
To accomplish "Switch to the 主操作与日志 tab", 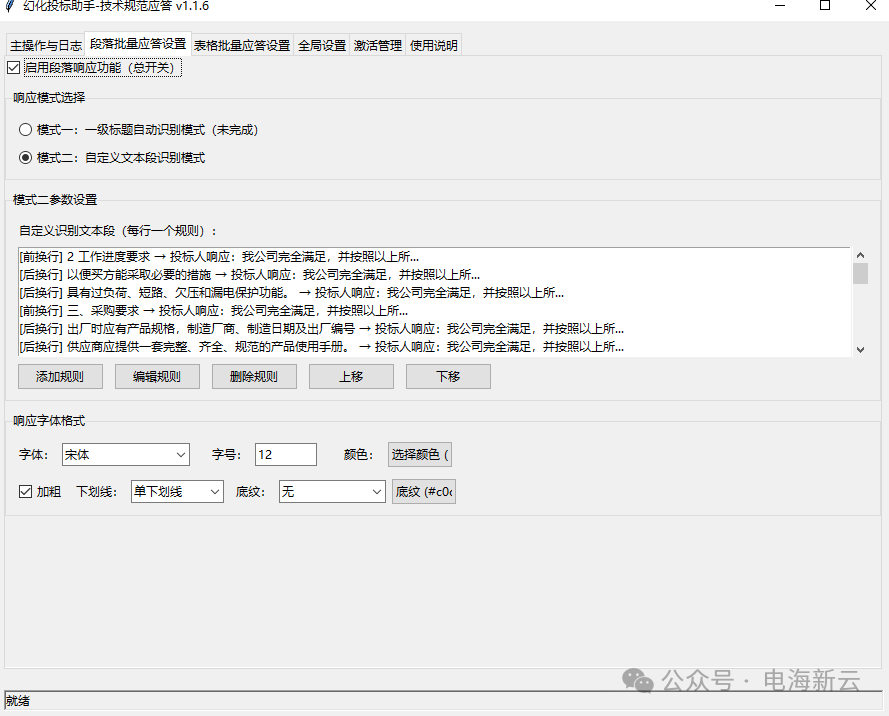I will coord(46,46).
